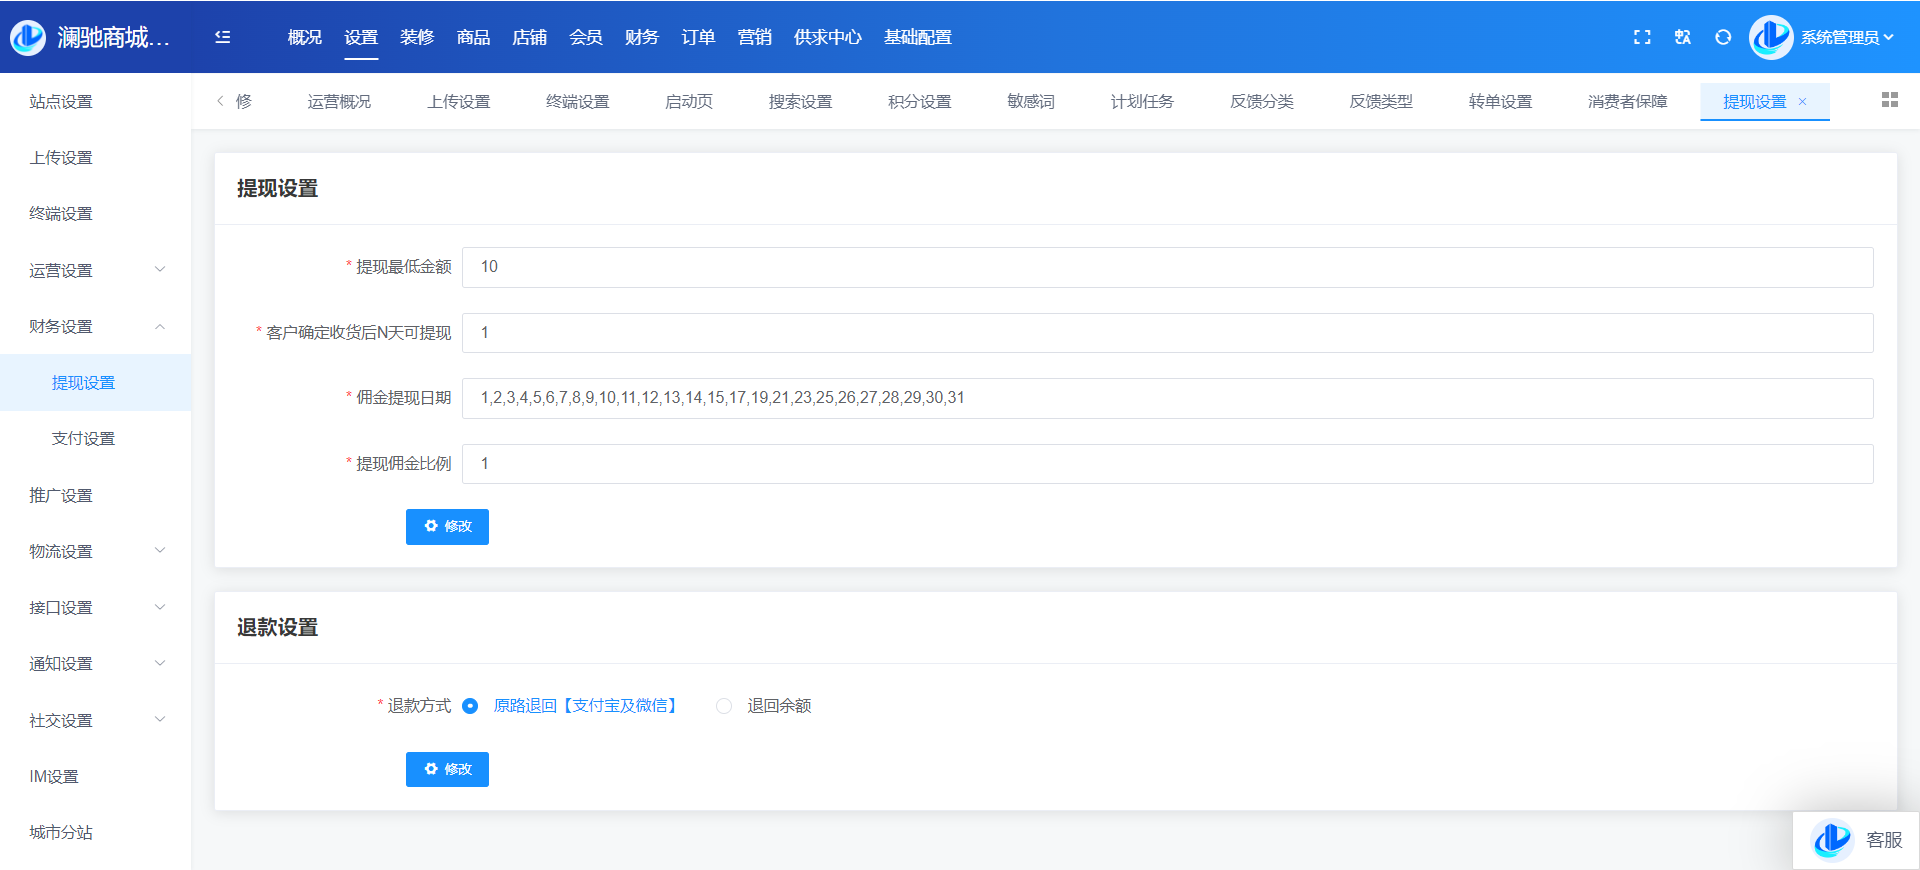Click the sidebar collapse icon in header

(223, 37)
